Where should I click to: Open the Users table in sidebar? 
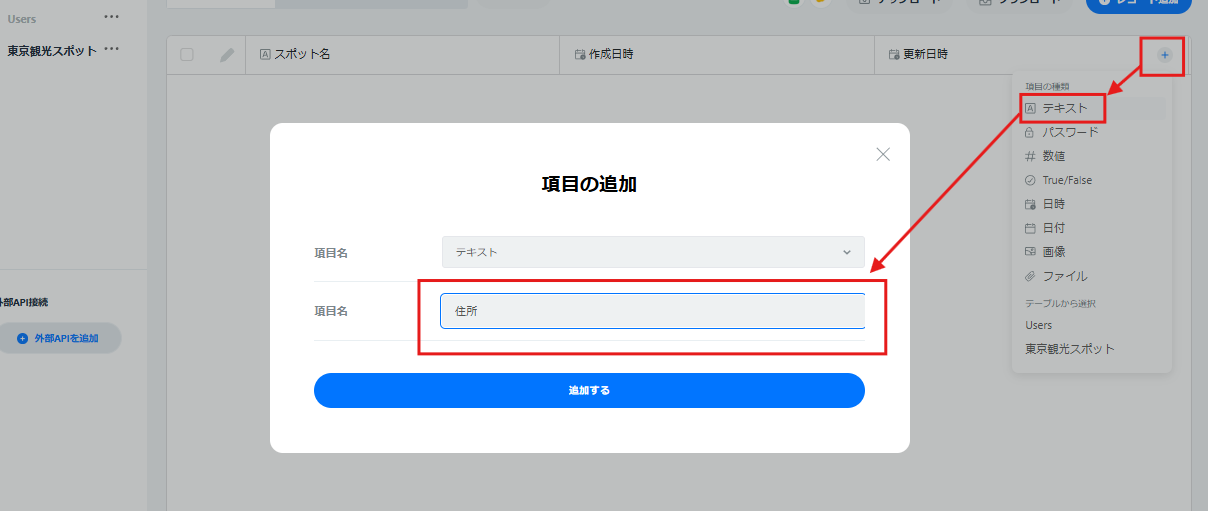pyautogui.click(x=22, y=18)
